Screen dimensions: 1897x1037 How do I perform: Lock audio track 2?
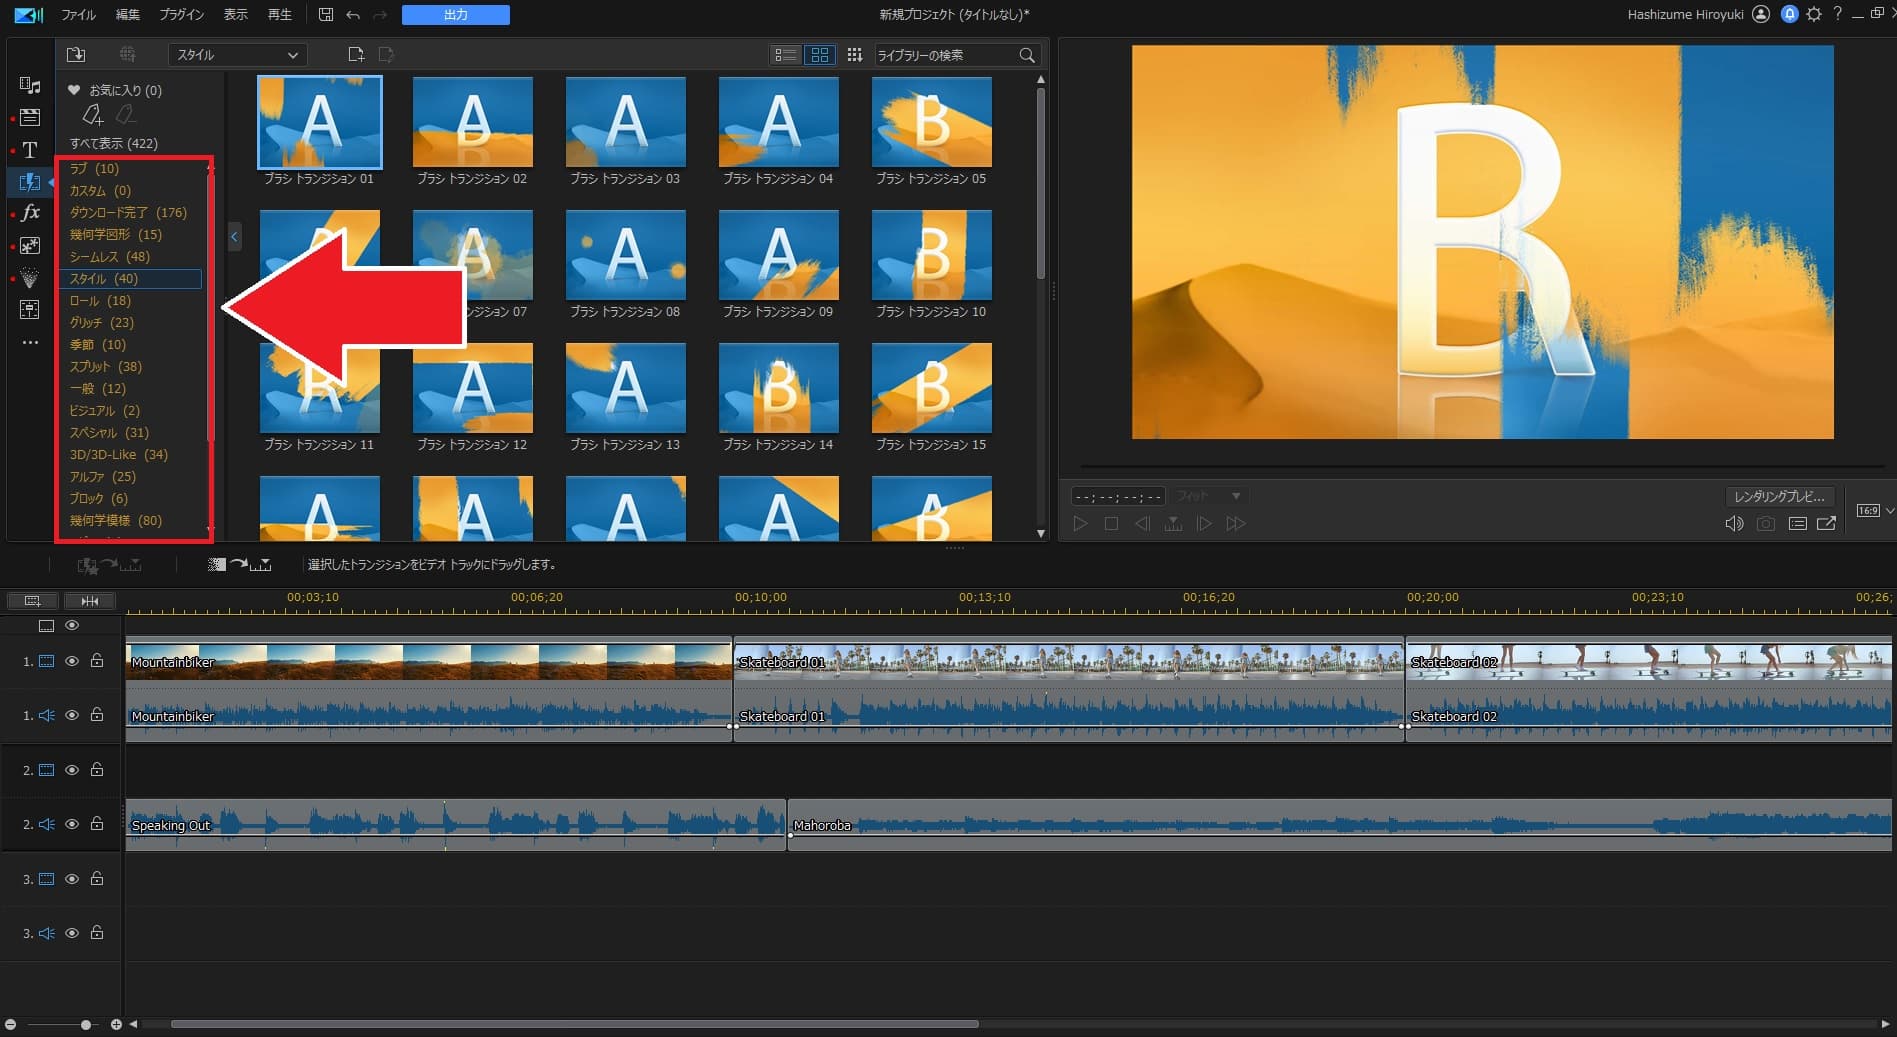[97, 823]
